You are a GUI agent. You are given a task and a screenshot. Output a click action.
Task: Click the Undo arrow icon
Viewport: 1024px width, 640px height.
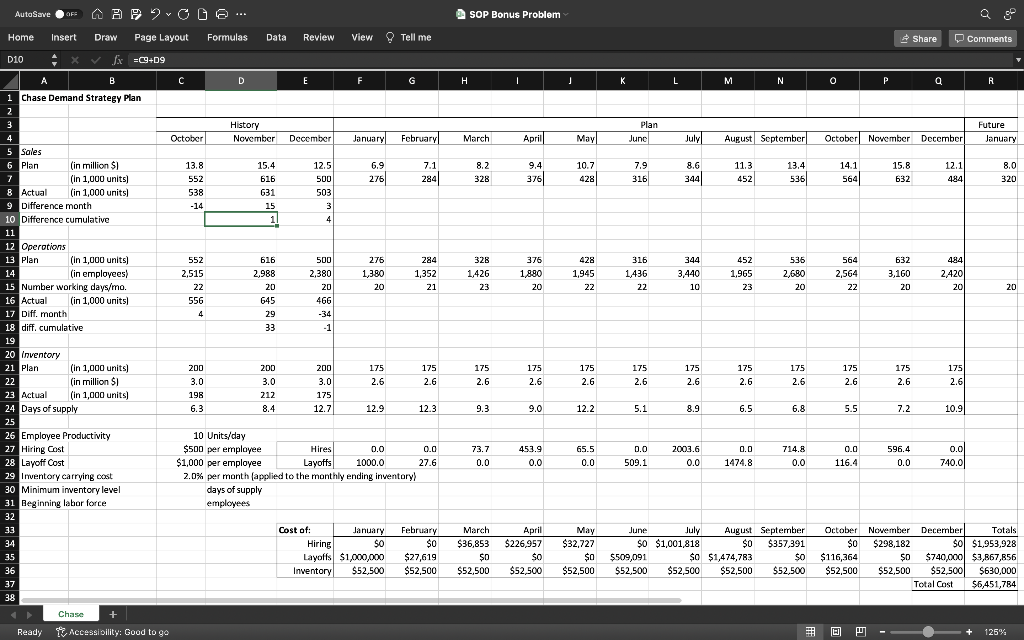pyautogui.click(x=155, y=14)
